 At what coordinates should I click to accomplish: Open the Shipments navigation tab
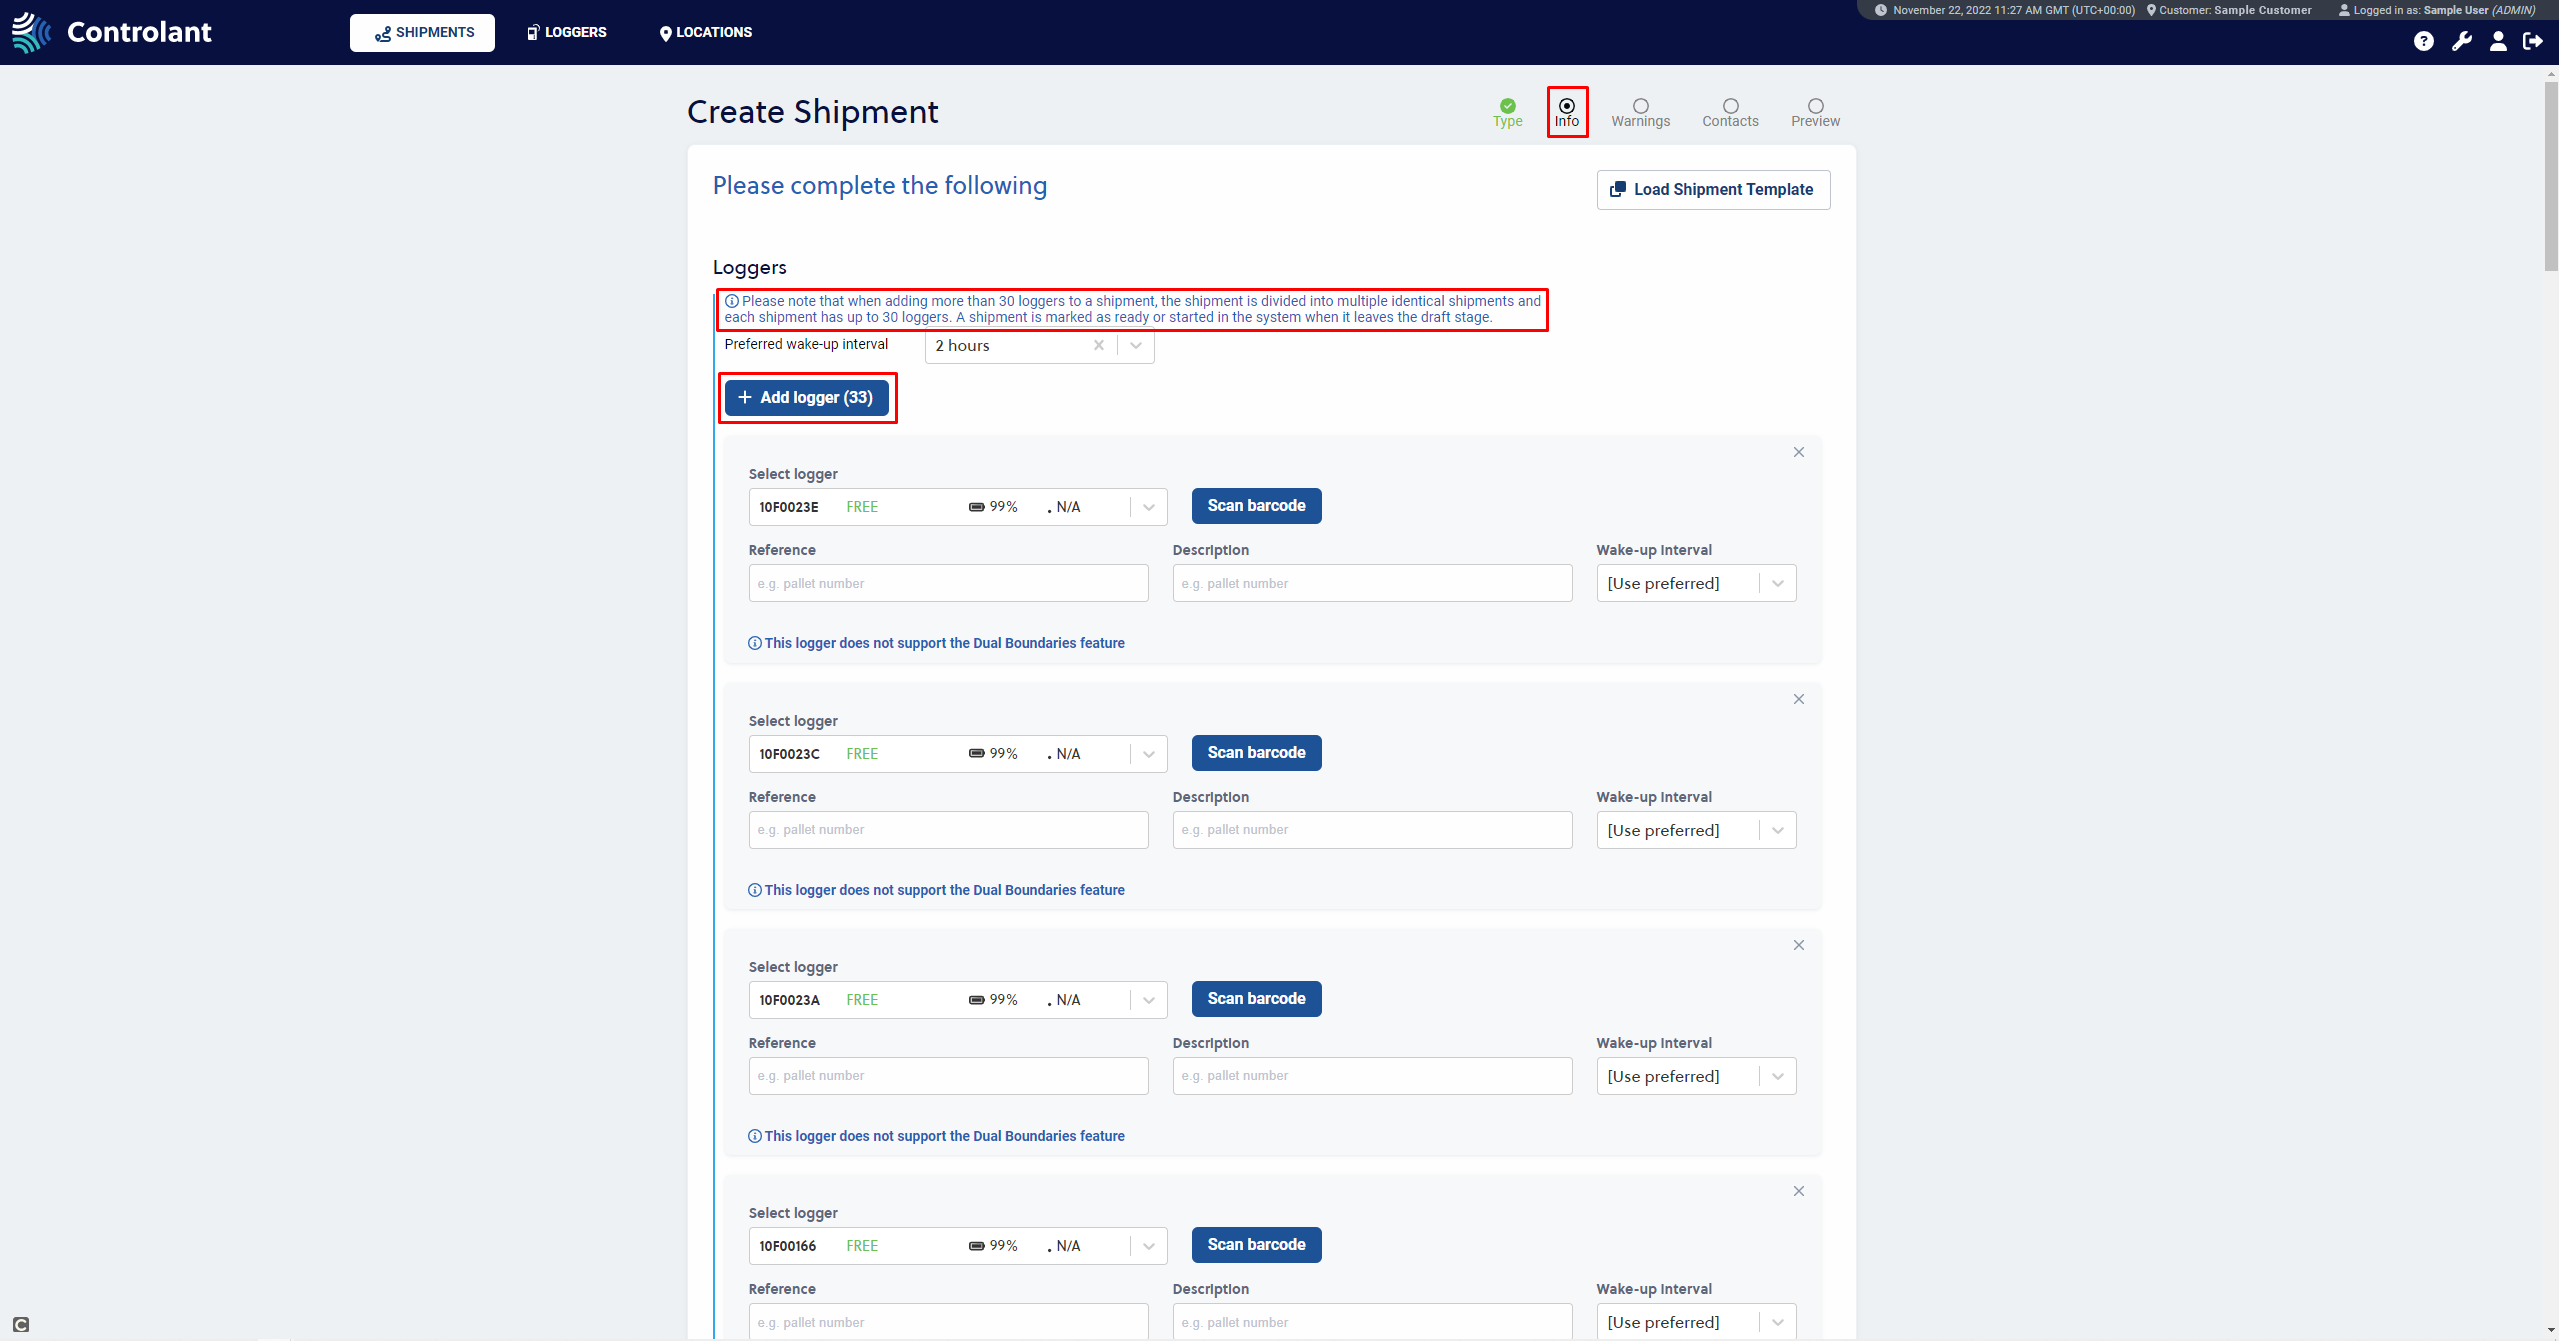(x=422, y=32)
